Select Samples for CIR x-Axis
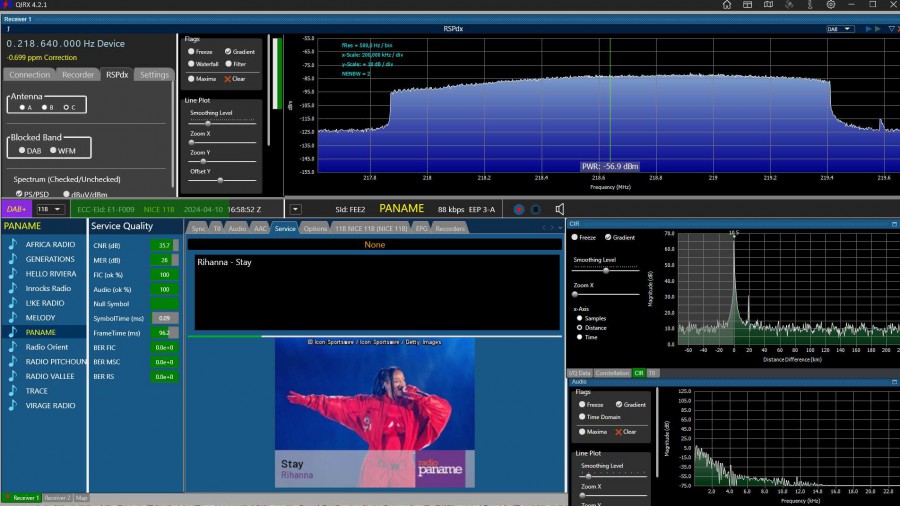The width and height of the screenshot is (900, 506). (x=580, y=318)
